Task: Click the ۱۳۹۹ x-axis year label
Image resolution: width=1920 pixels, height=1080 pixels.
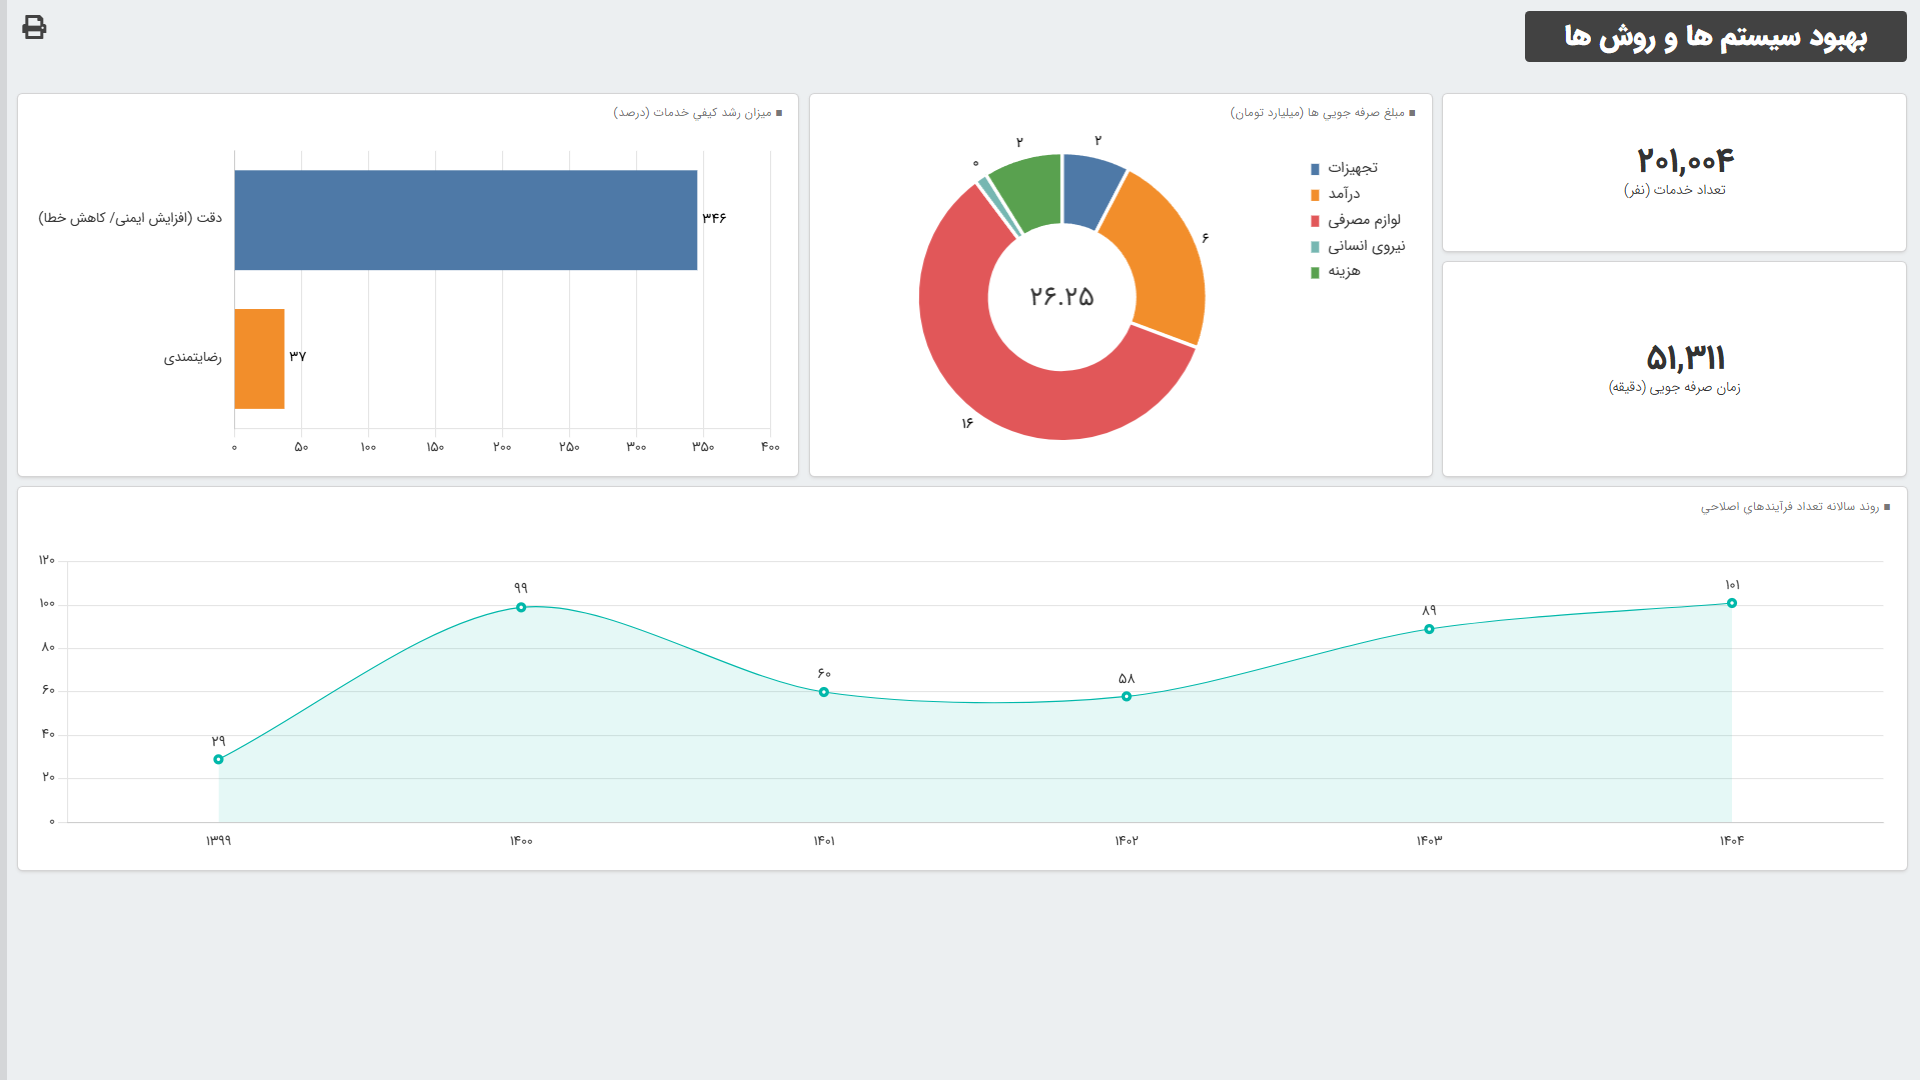Action: 219,841
